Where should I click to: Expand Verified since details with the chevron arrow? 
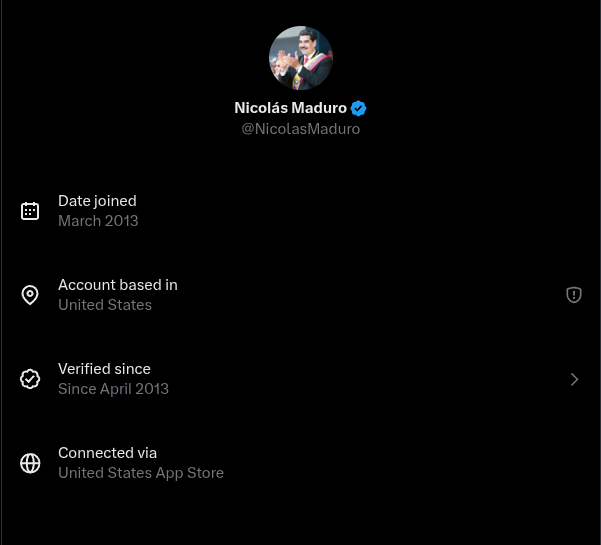click(x=574, y=379)
